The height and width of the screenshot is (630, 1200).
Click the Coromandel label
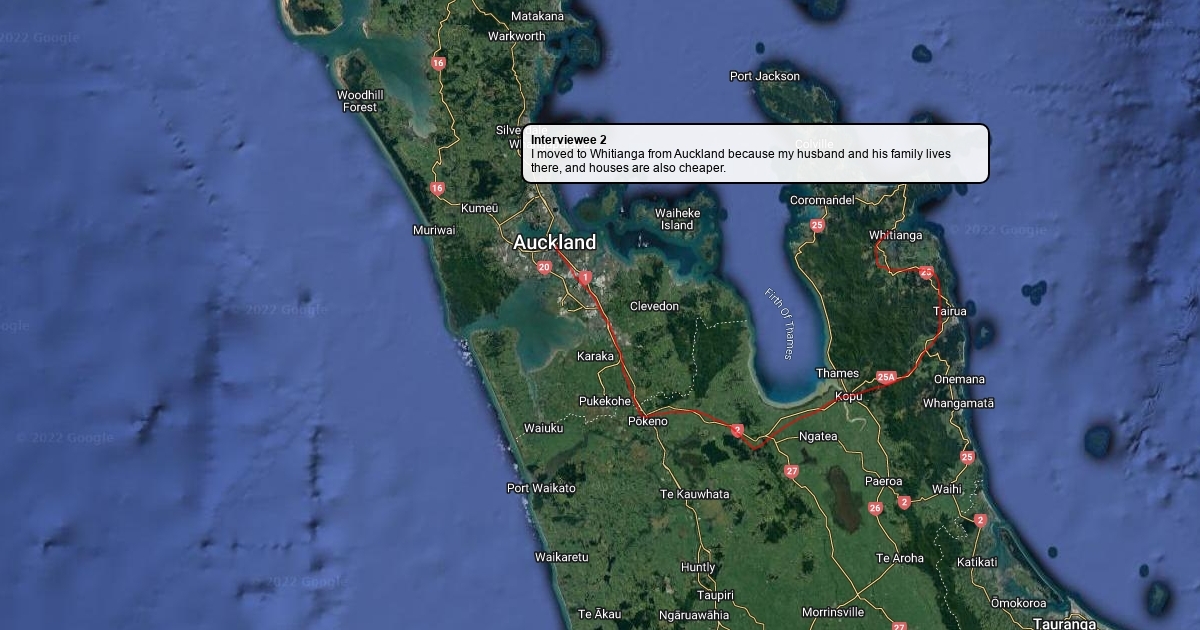pyautogui.click(x=822, y=200)
